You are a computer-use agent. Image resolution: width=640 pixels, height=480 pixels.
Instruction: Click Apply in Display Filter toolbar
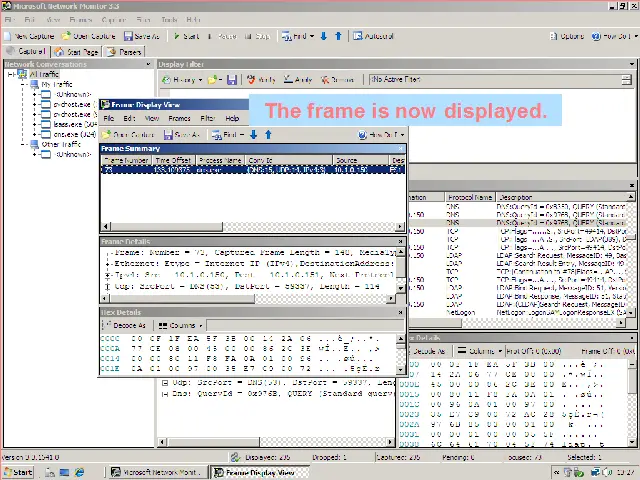coord(298,80)
